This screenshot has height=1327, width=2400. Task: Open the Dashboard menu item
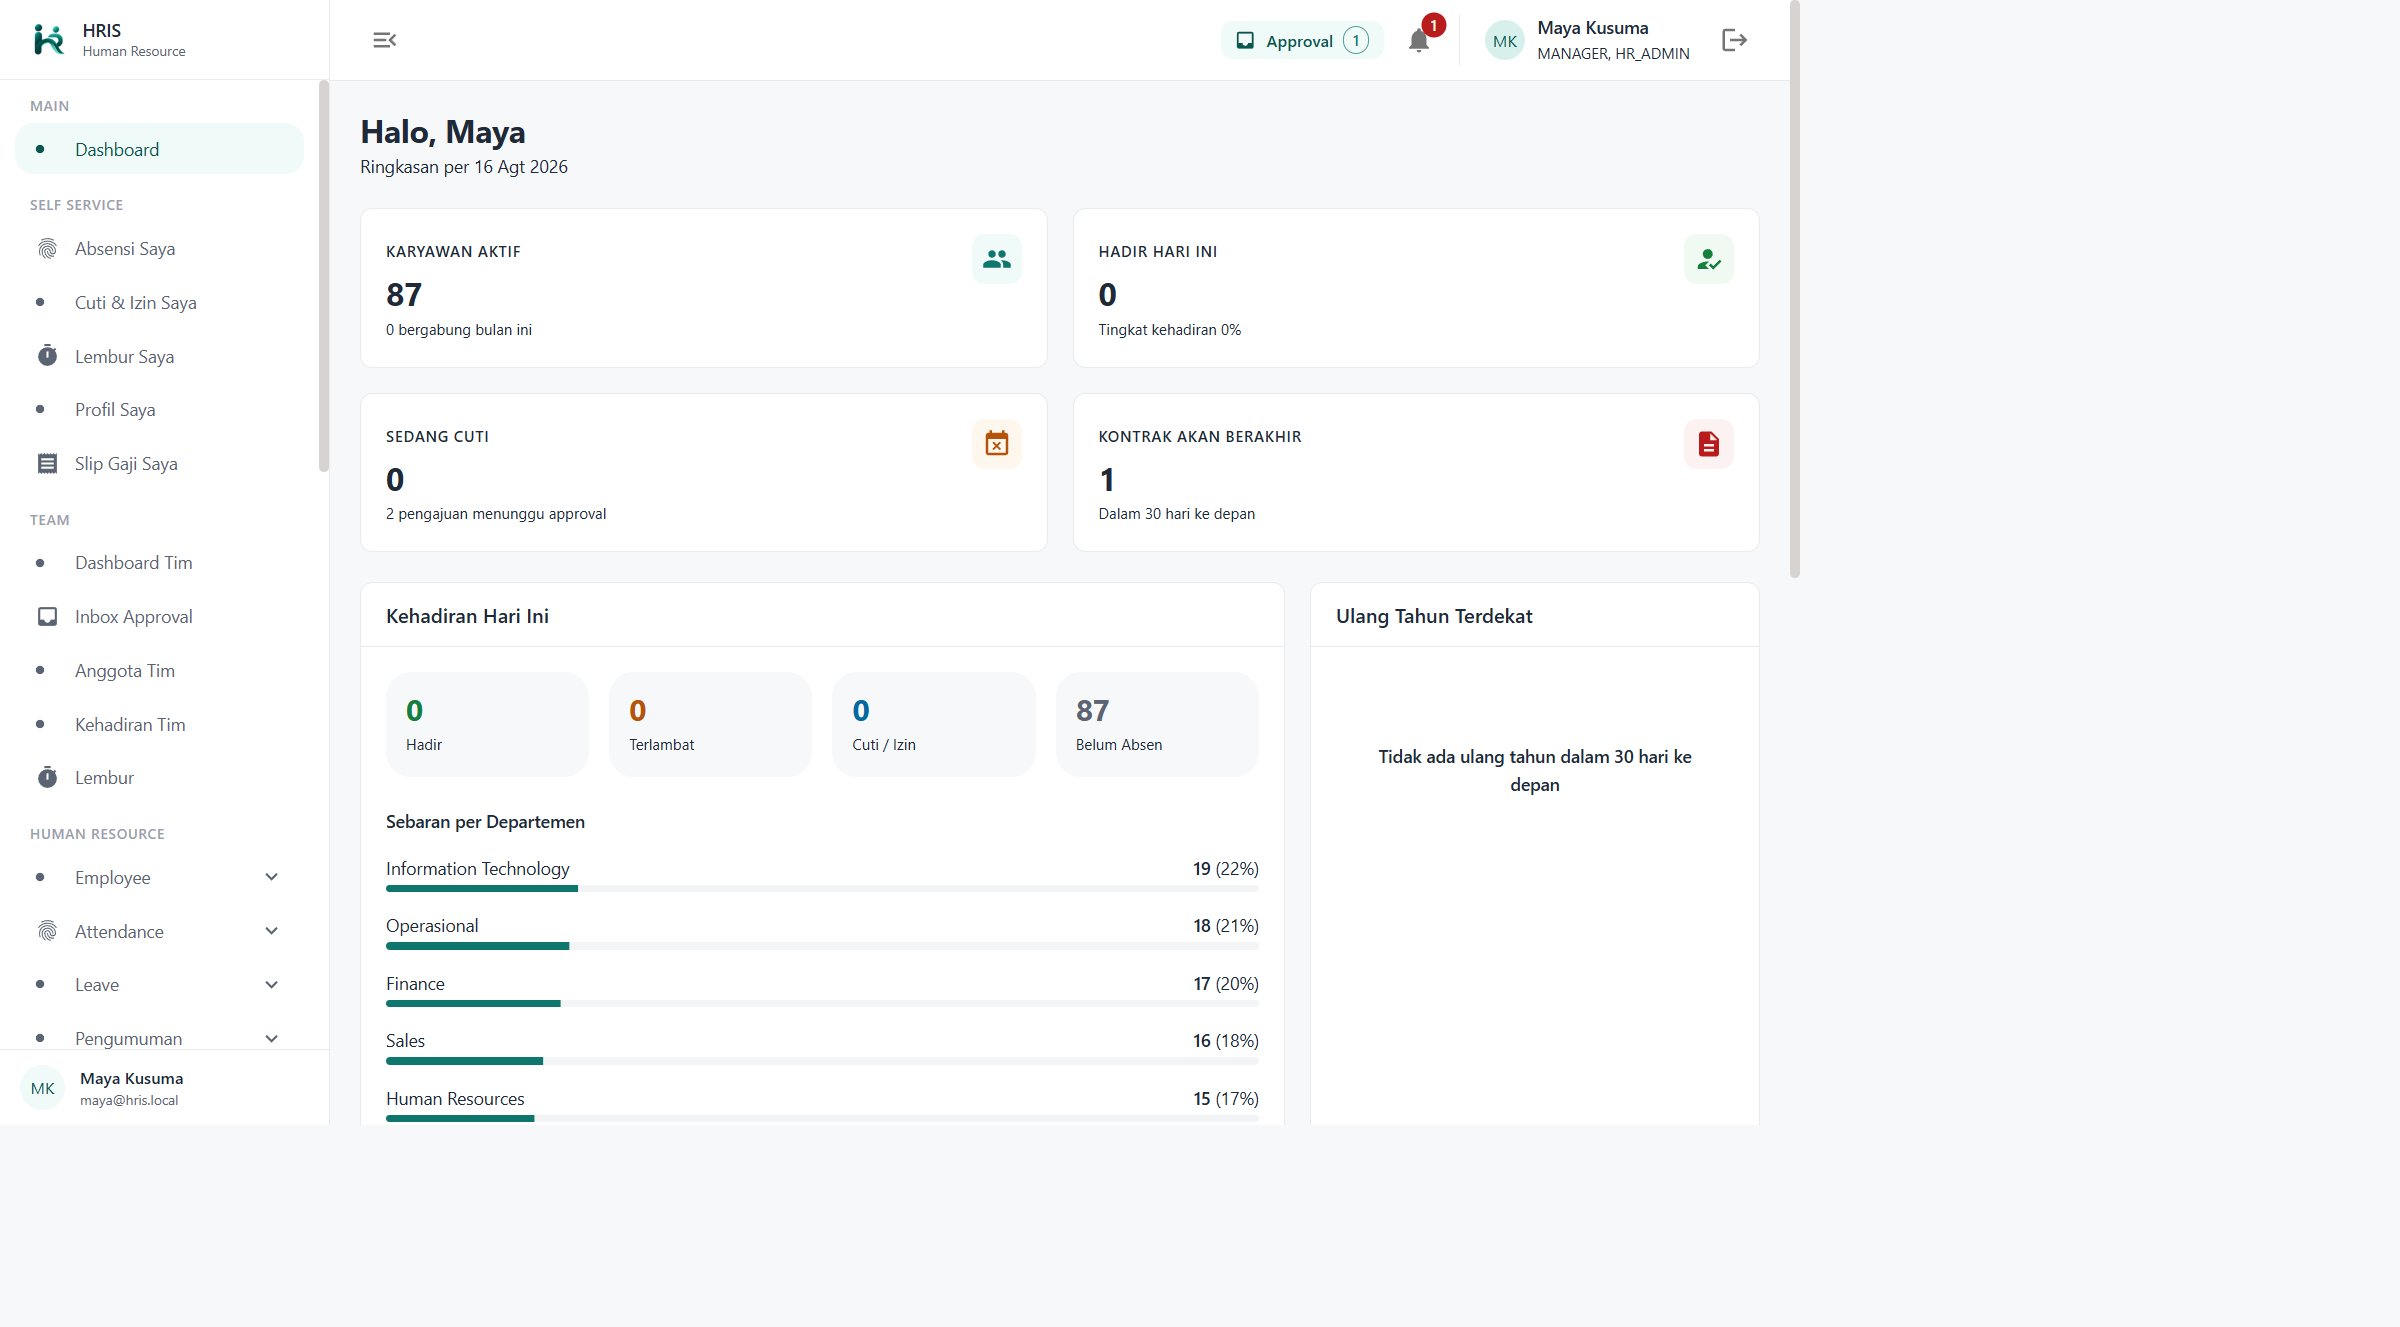pyautogui.click(x=159, y=149)
